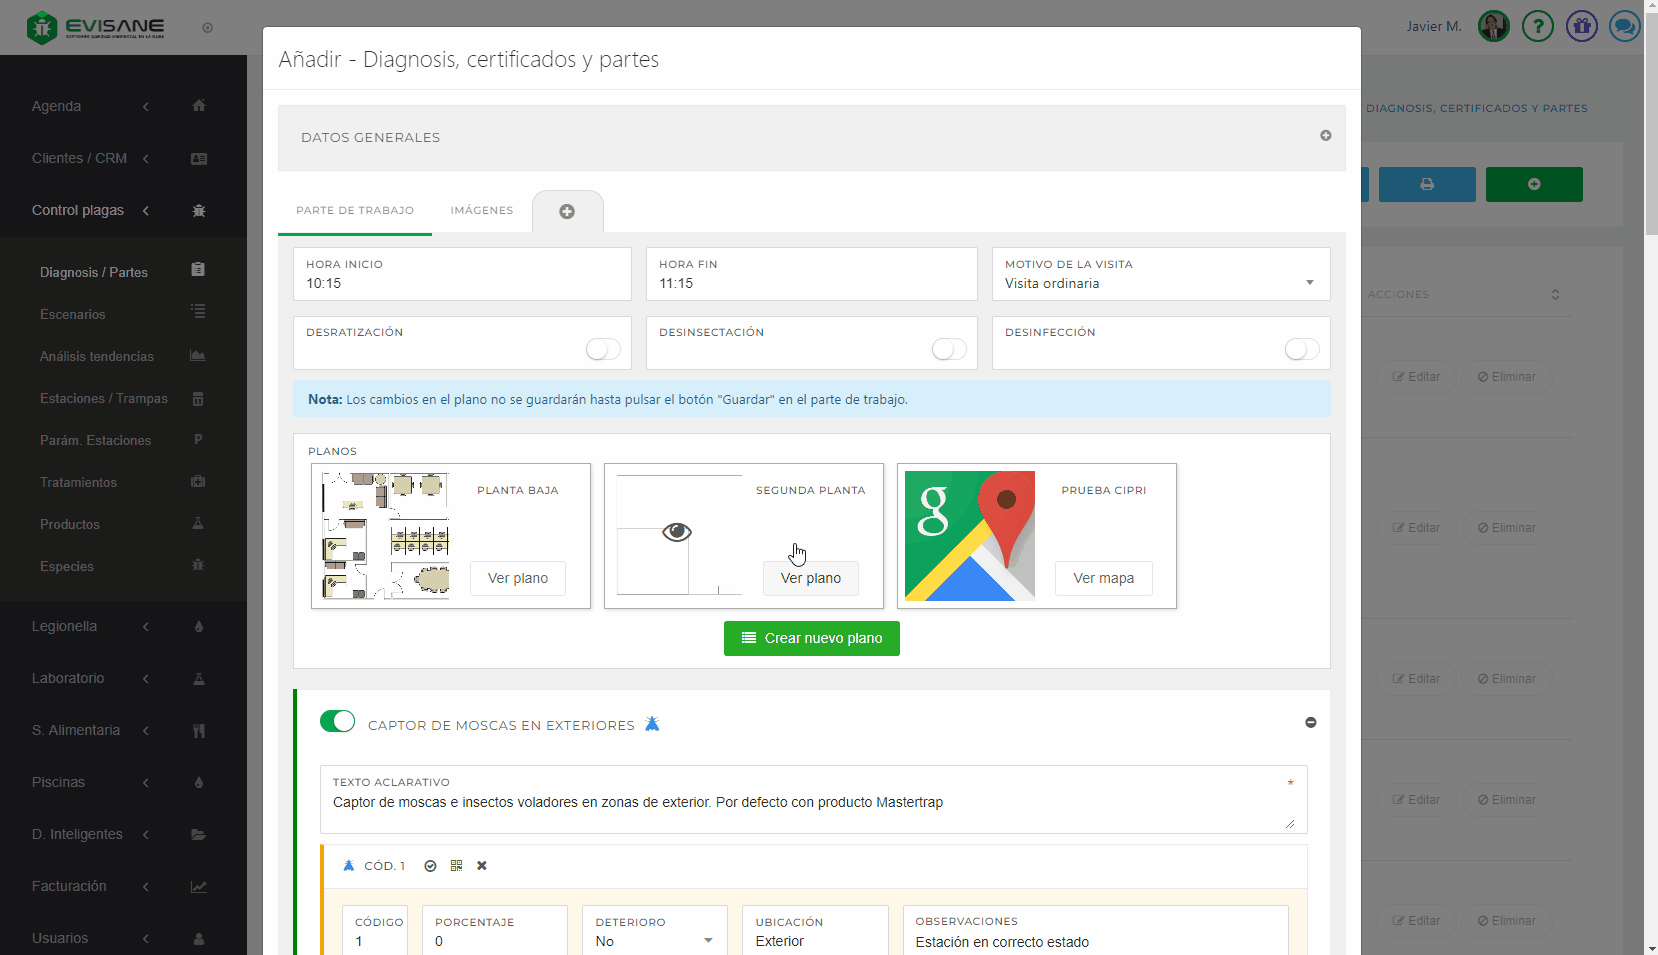Open the chat messages icon
Image resolution: width=1658 pixels, height=955 pixels.
coord(1624,26)
